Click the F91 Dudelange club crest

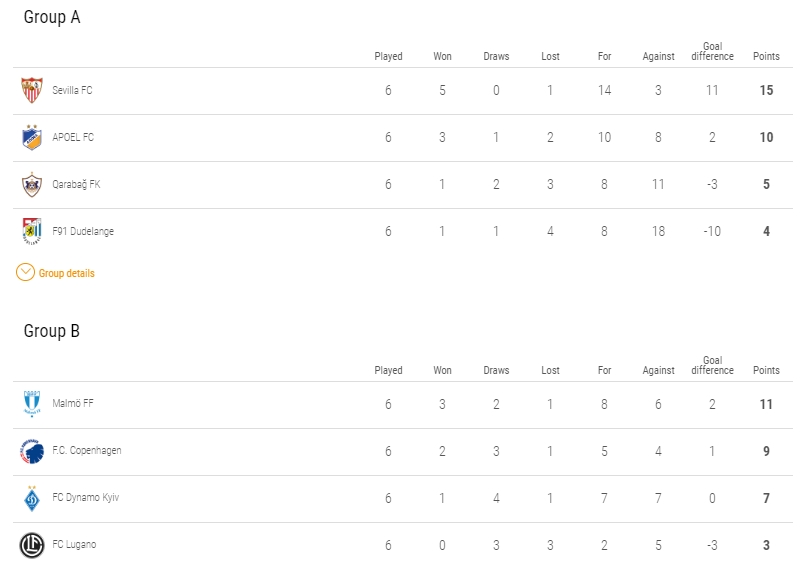coord(32,232)
